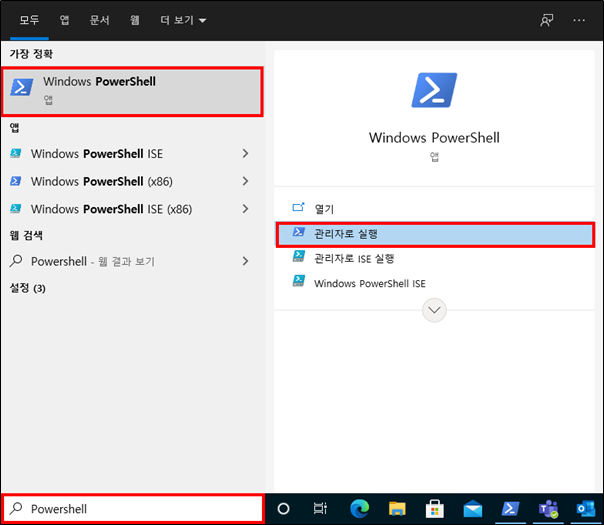Click the web search magnifier icon
Viewport: 604px width, 525px height.
pyautogui.click(x=16, y=261)
